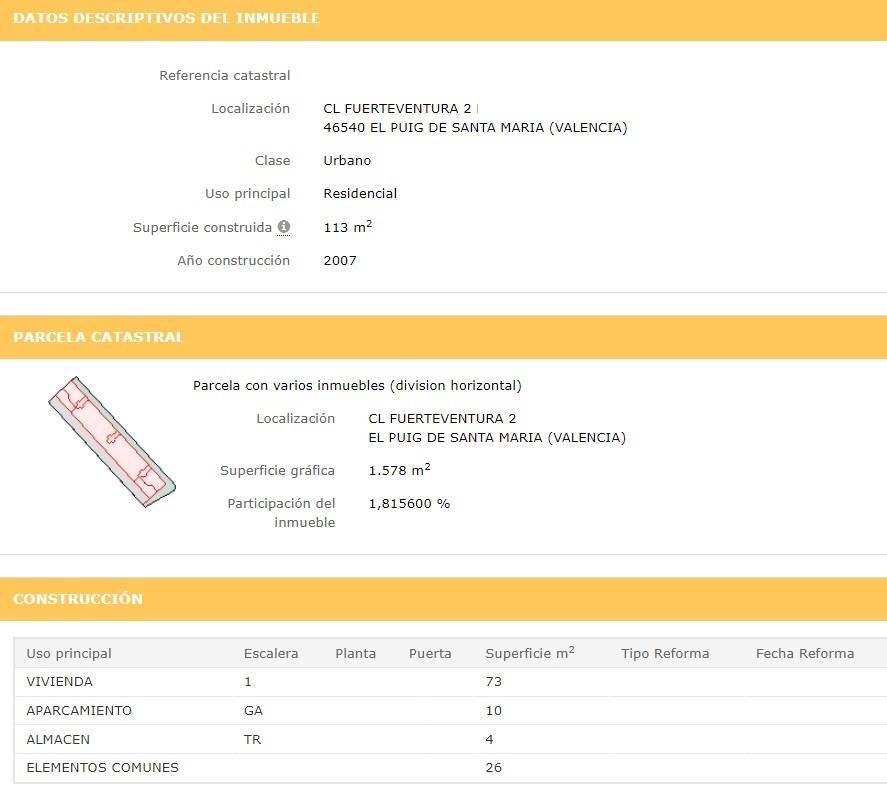Click the 'PARCELA CATASTRAL' section header
Viewport: 887px width, 788px height.
[x=98, y=337]
